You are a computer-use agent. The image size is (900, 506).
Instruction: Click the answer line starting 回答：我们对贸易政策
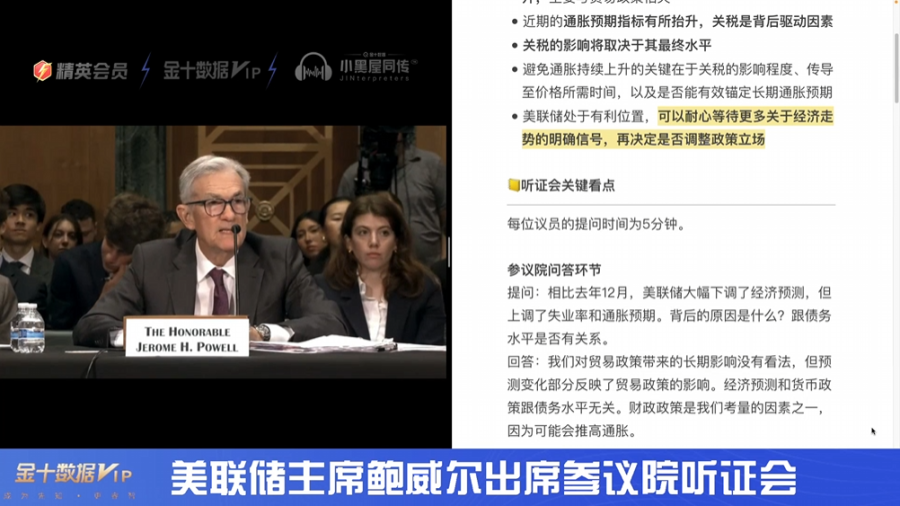click(669, 361)
